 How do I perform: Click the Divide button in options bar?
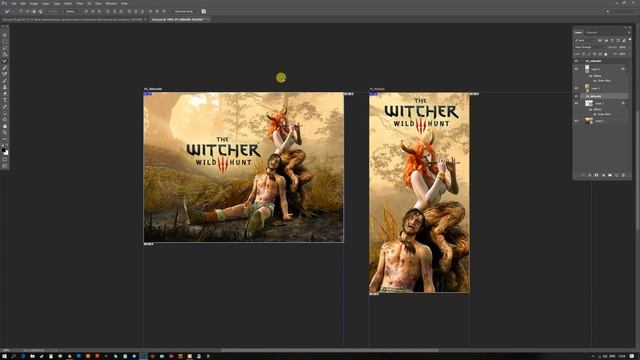(71, 11)
